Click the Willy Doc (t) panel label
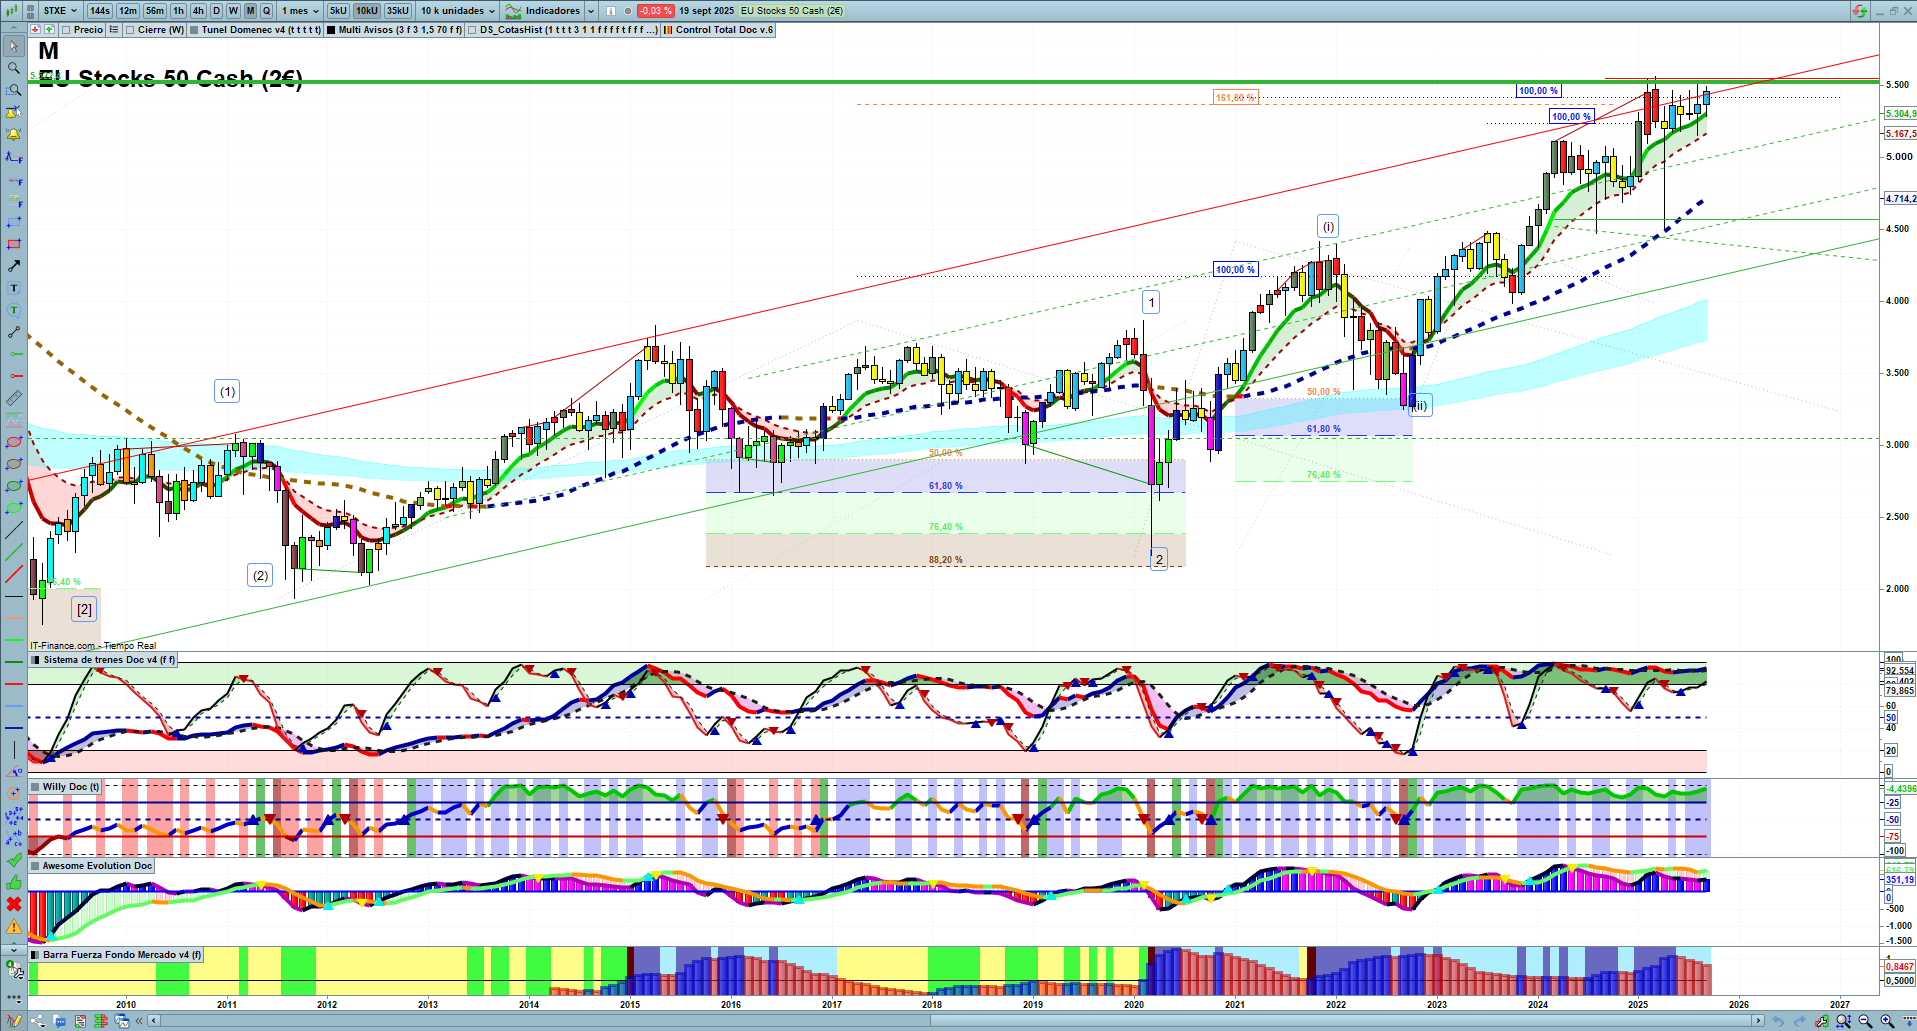 pyautogui.click(x=71, y=787)
